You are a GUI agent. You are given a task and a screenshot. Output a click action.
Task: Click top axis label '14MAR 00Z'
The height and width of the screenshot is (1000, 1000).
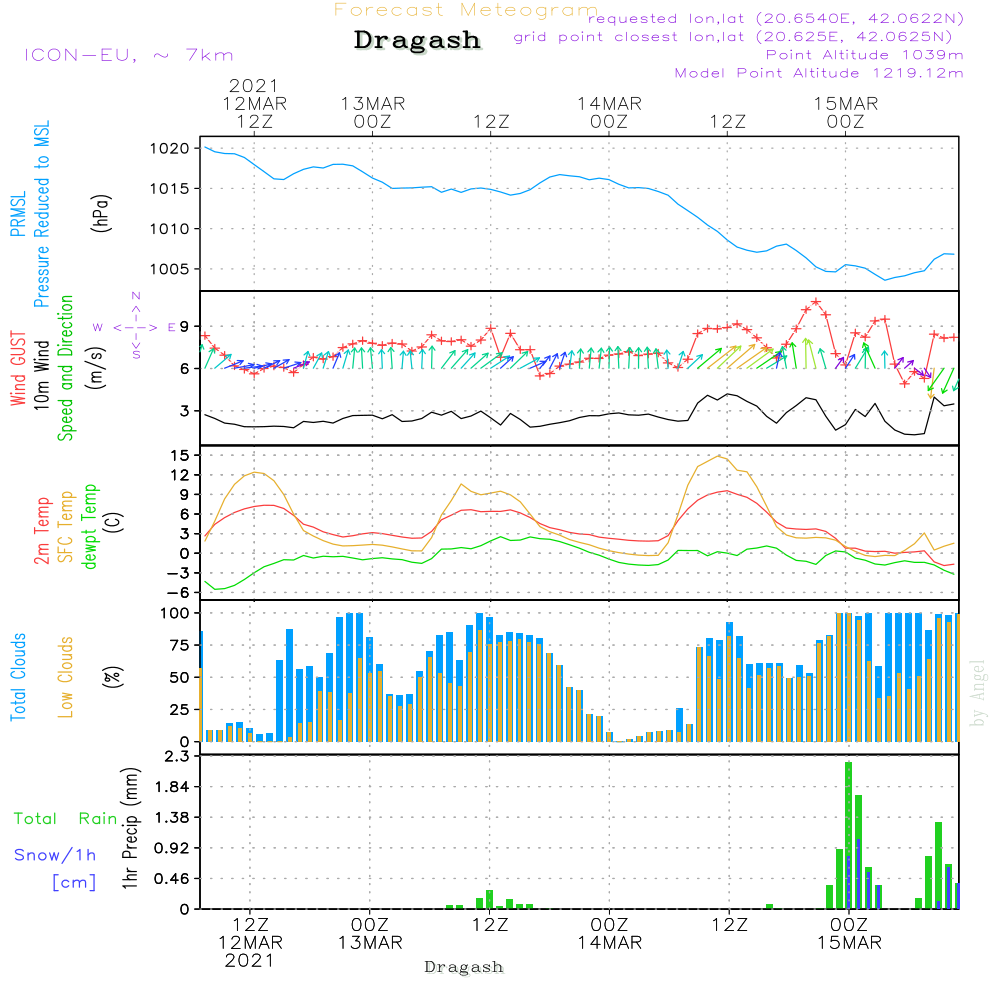(609, 112)
